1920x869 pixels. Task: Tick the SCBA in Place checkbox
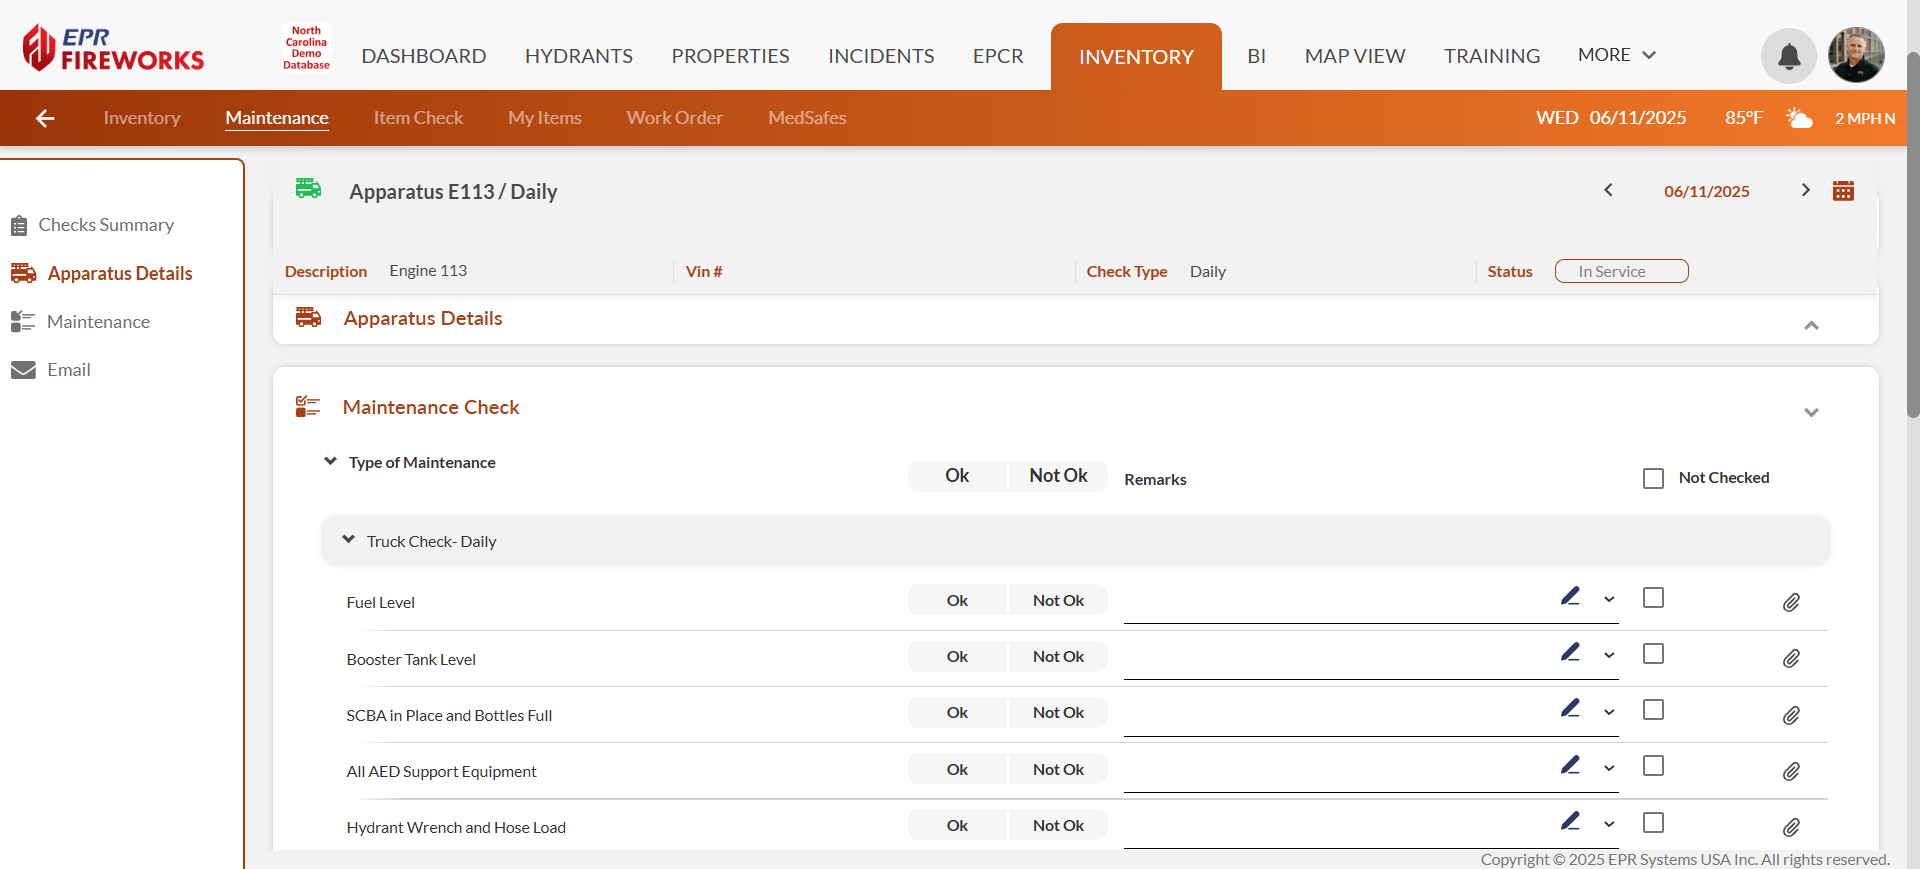point(1653,710)
